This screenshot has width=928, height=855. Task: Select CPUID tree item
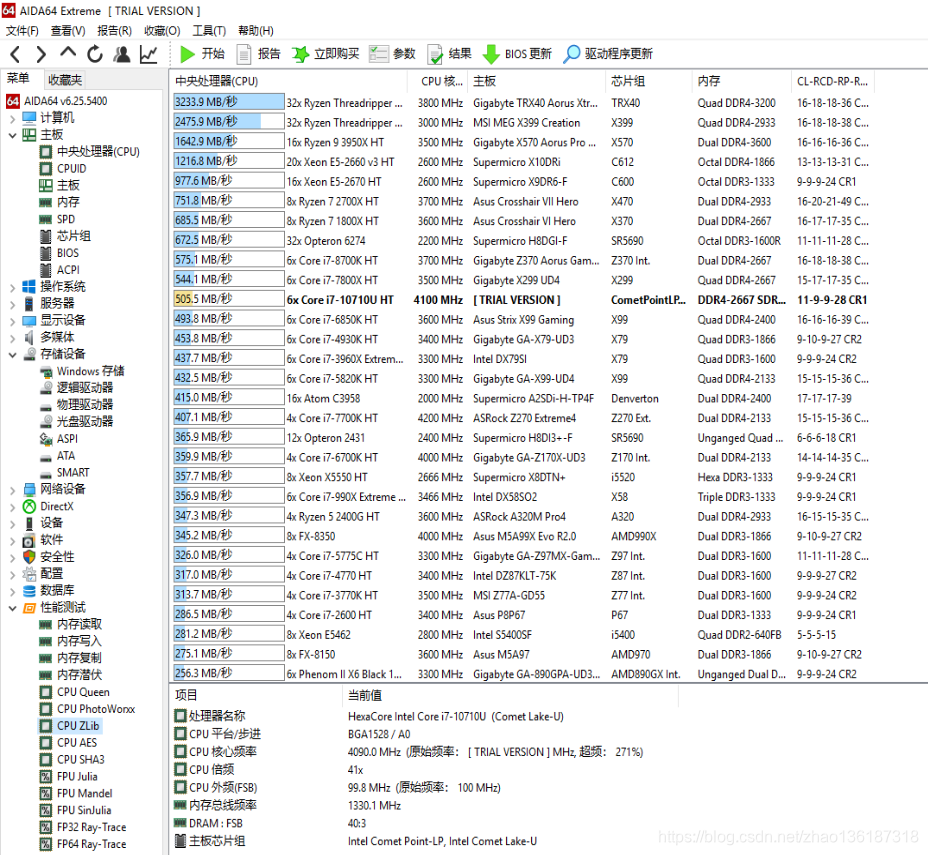coord(63,169)
